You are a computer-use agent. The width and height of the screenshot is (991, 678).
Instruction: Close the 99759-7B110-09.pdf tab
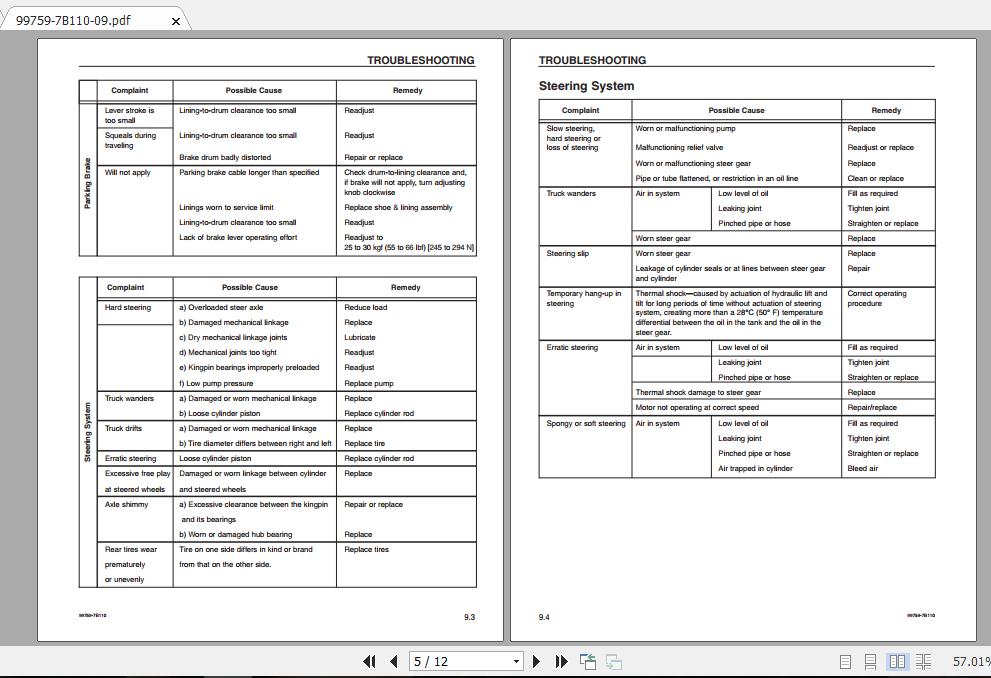click(176, 21)
